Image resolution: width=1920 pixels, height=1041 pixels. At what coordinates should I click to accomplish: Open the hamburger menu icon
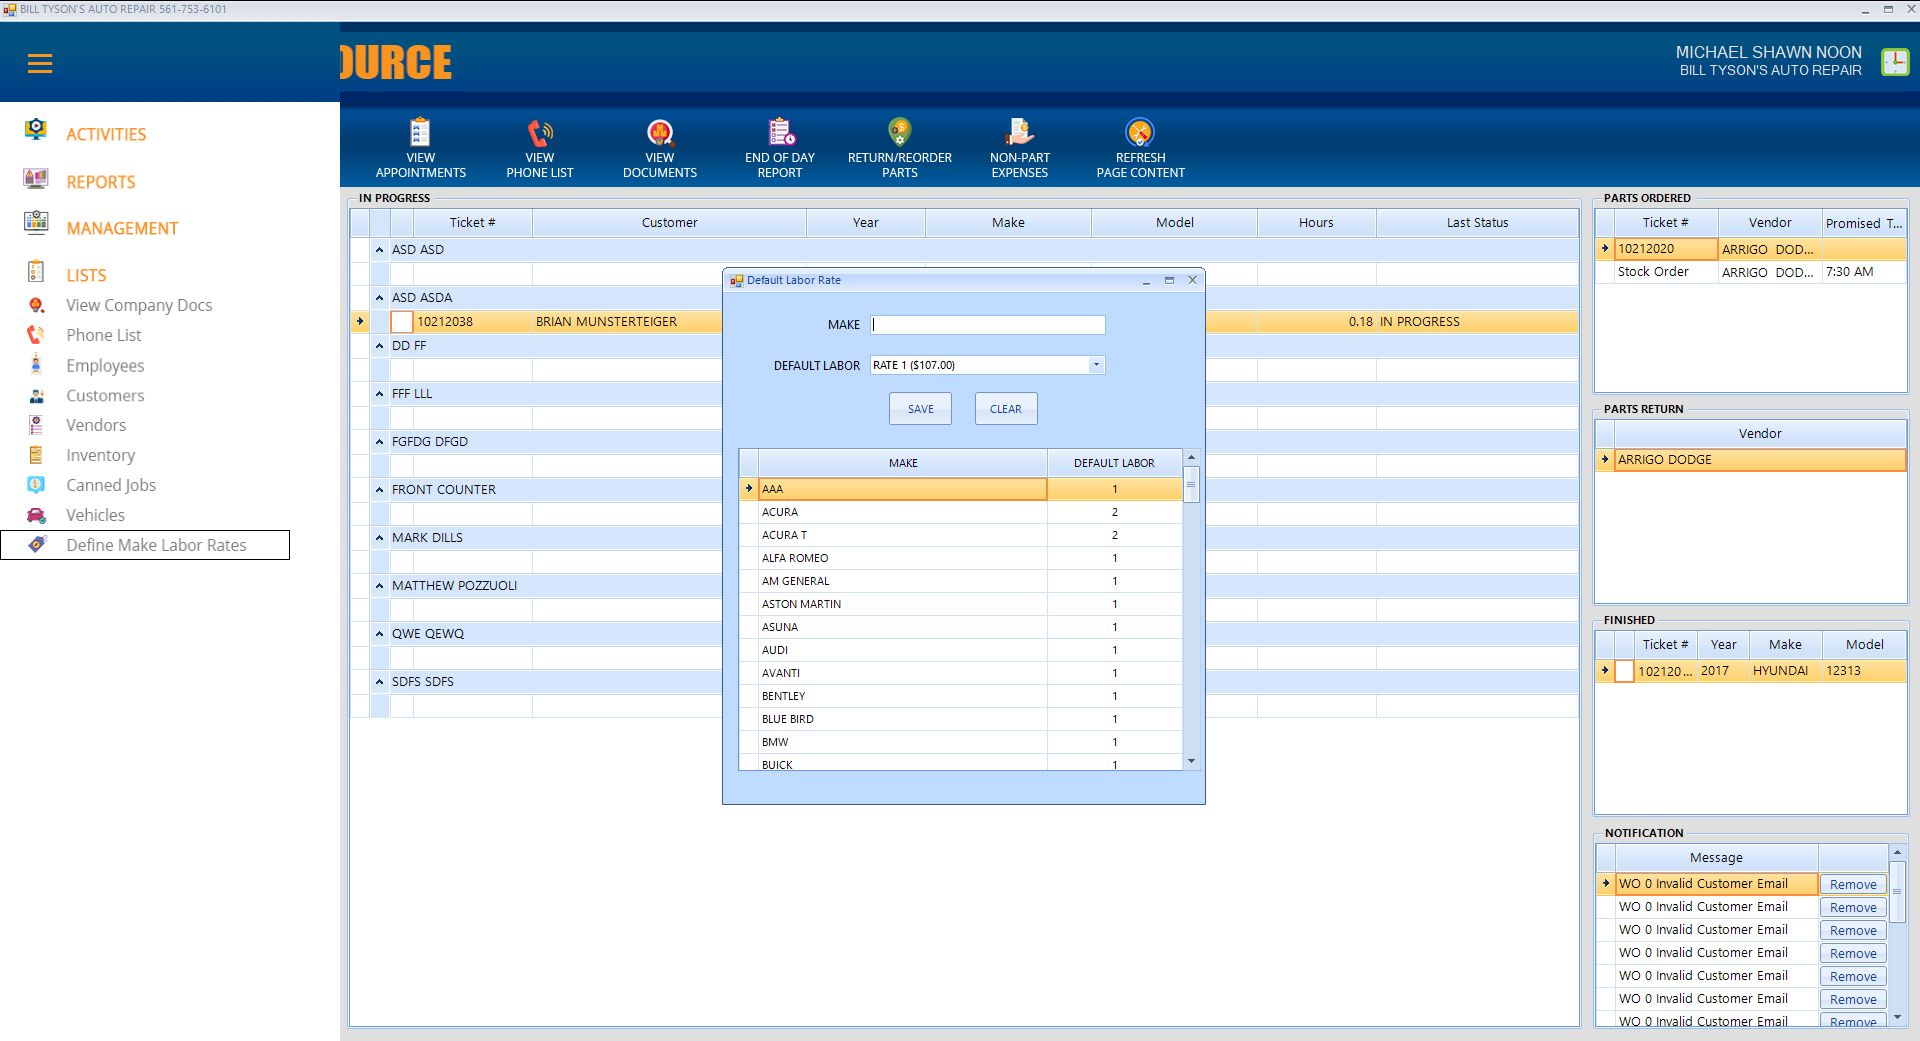tap(40, 64)
